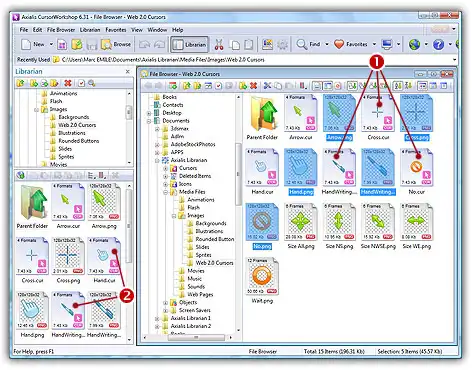Select the Wait.png thumbnail

(262, 280)
